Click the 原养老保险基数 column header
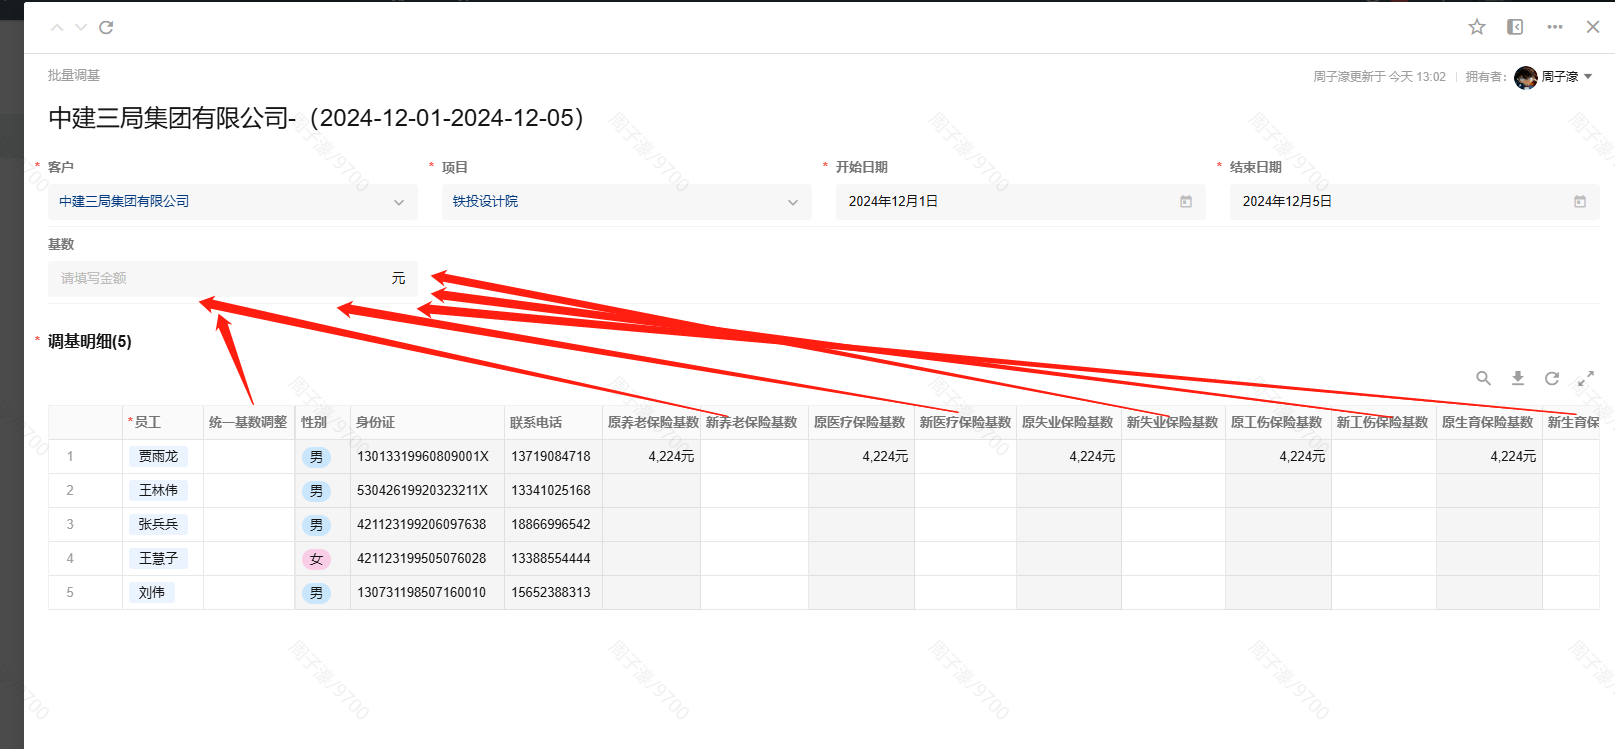 point(652,423)
